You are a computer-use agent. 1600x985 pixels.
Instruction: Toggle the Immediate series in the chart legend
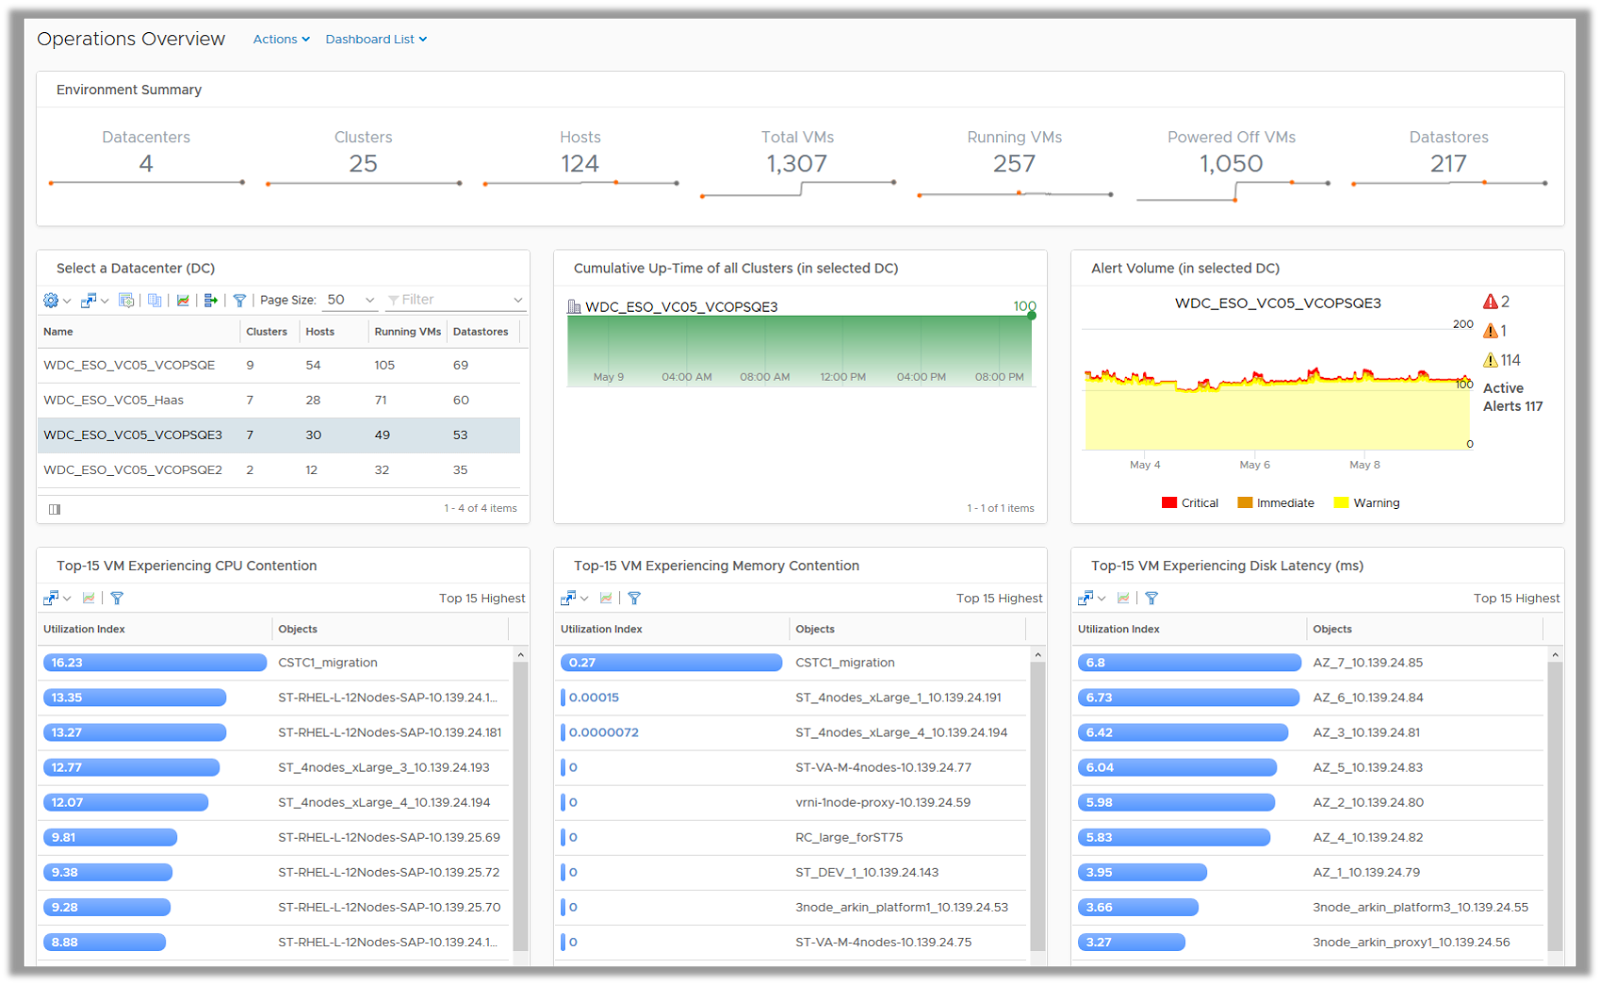[x=1276, y=503]
